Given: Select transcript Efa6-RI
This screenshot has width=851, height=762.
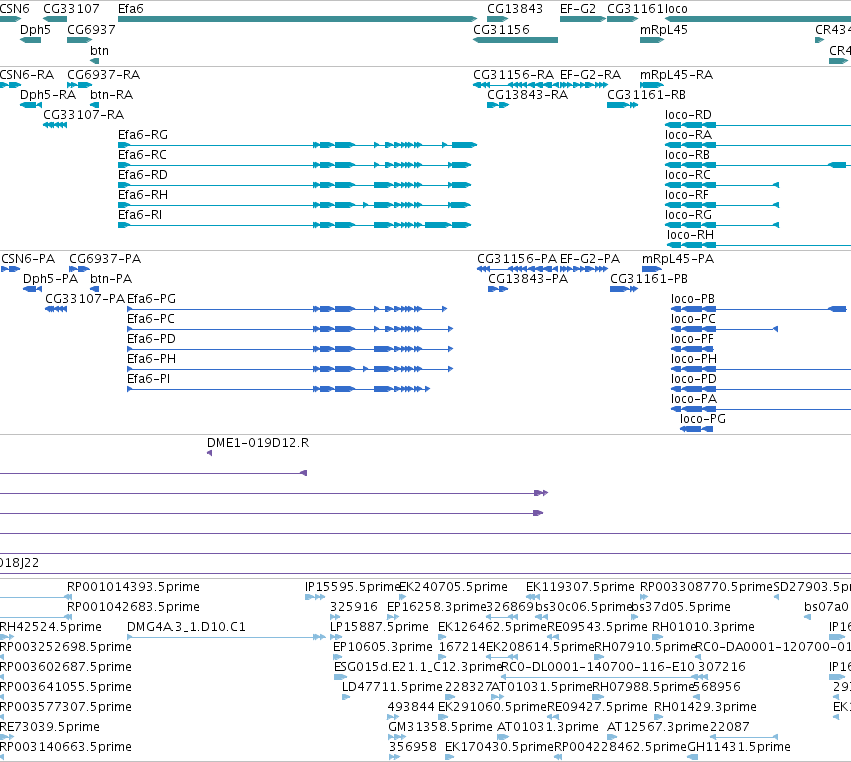Looking at the screenshot, I should (140, 215).
